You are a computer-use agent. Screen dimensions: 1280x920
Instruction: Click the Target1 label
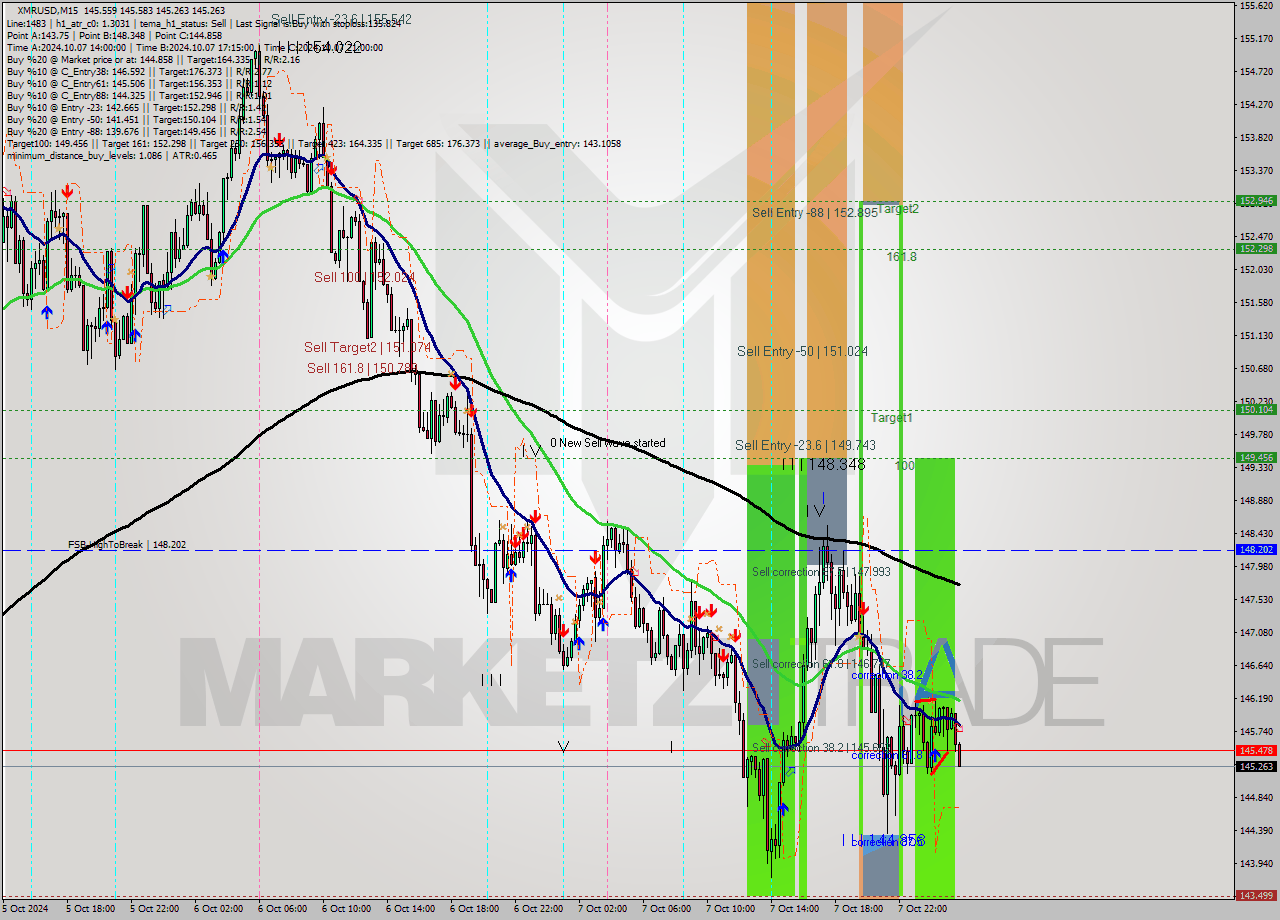[x=891, y=417]
